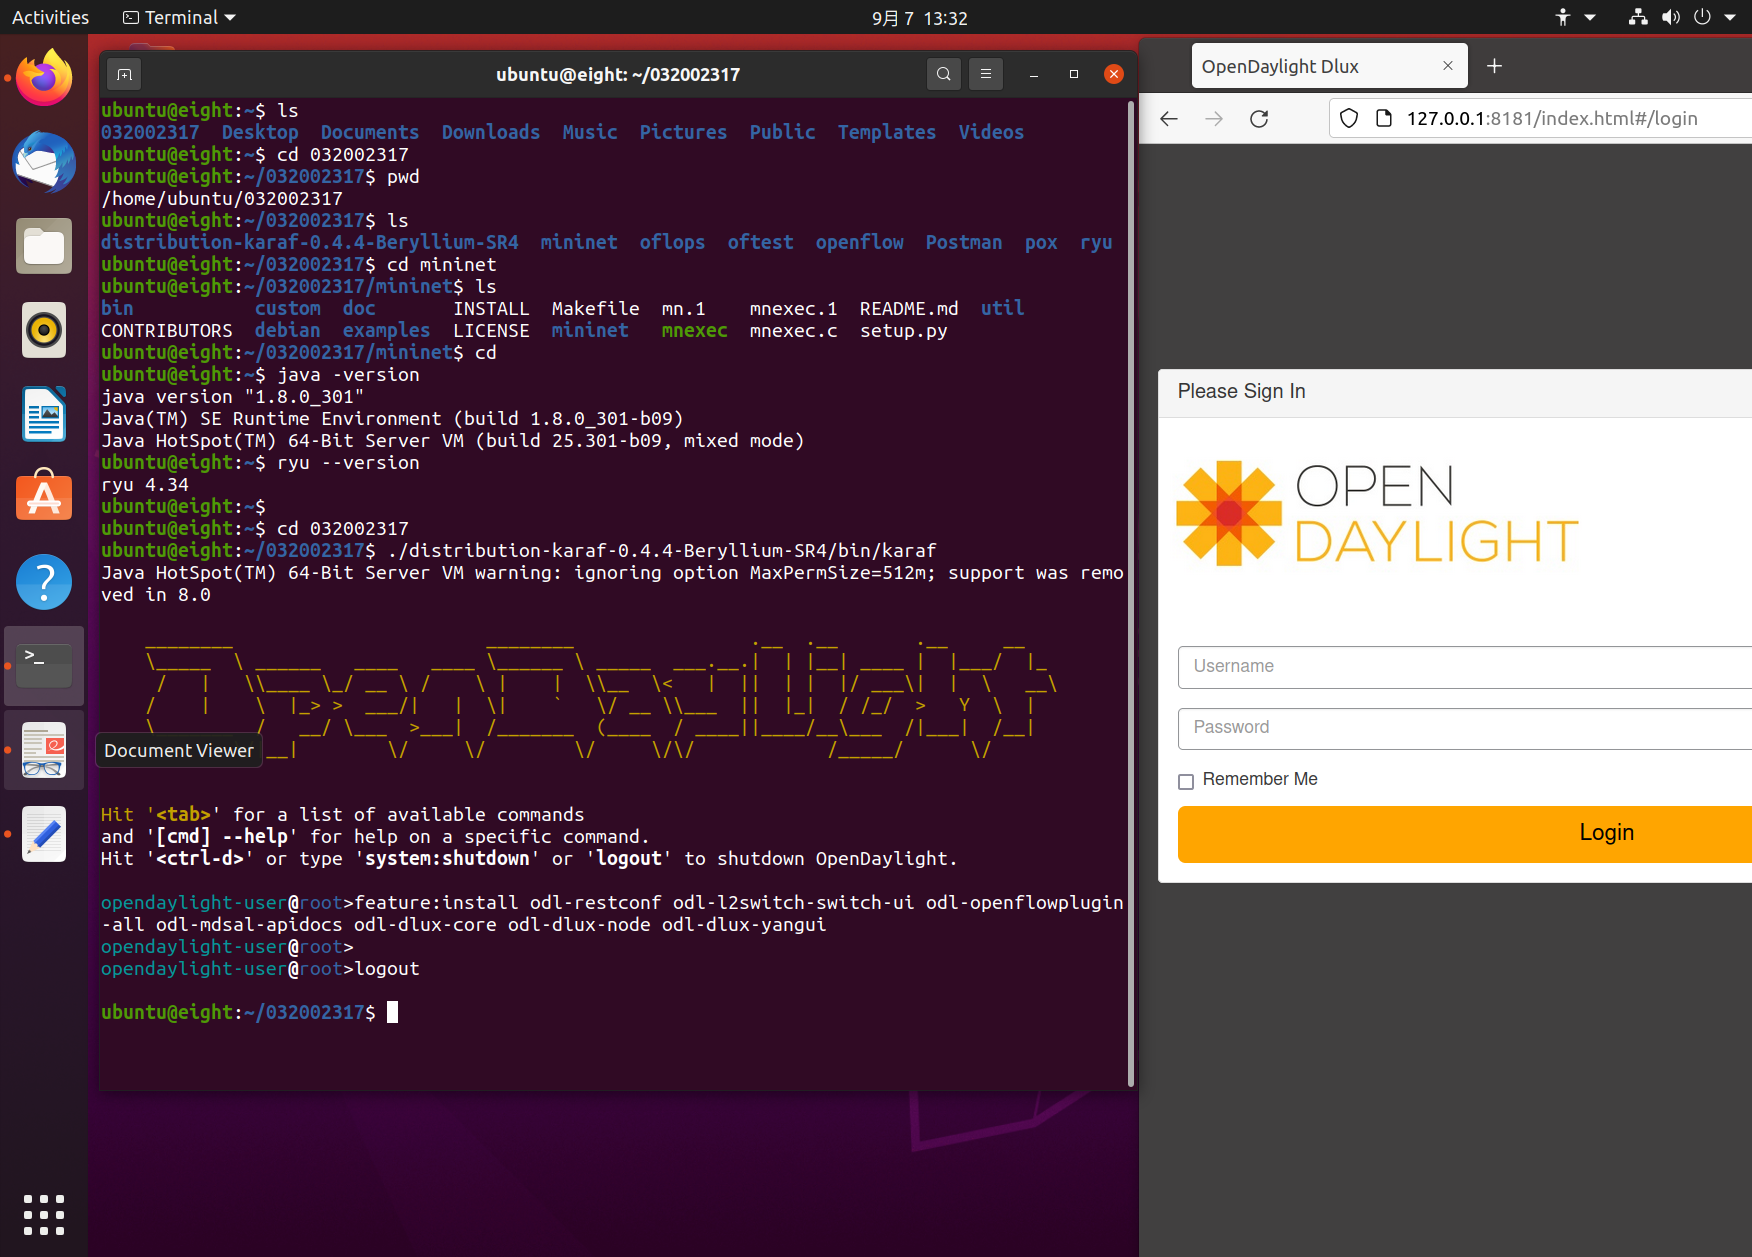Toggle the Remember Me checkbox

[1186, 781]
